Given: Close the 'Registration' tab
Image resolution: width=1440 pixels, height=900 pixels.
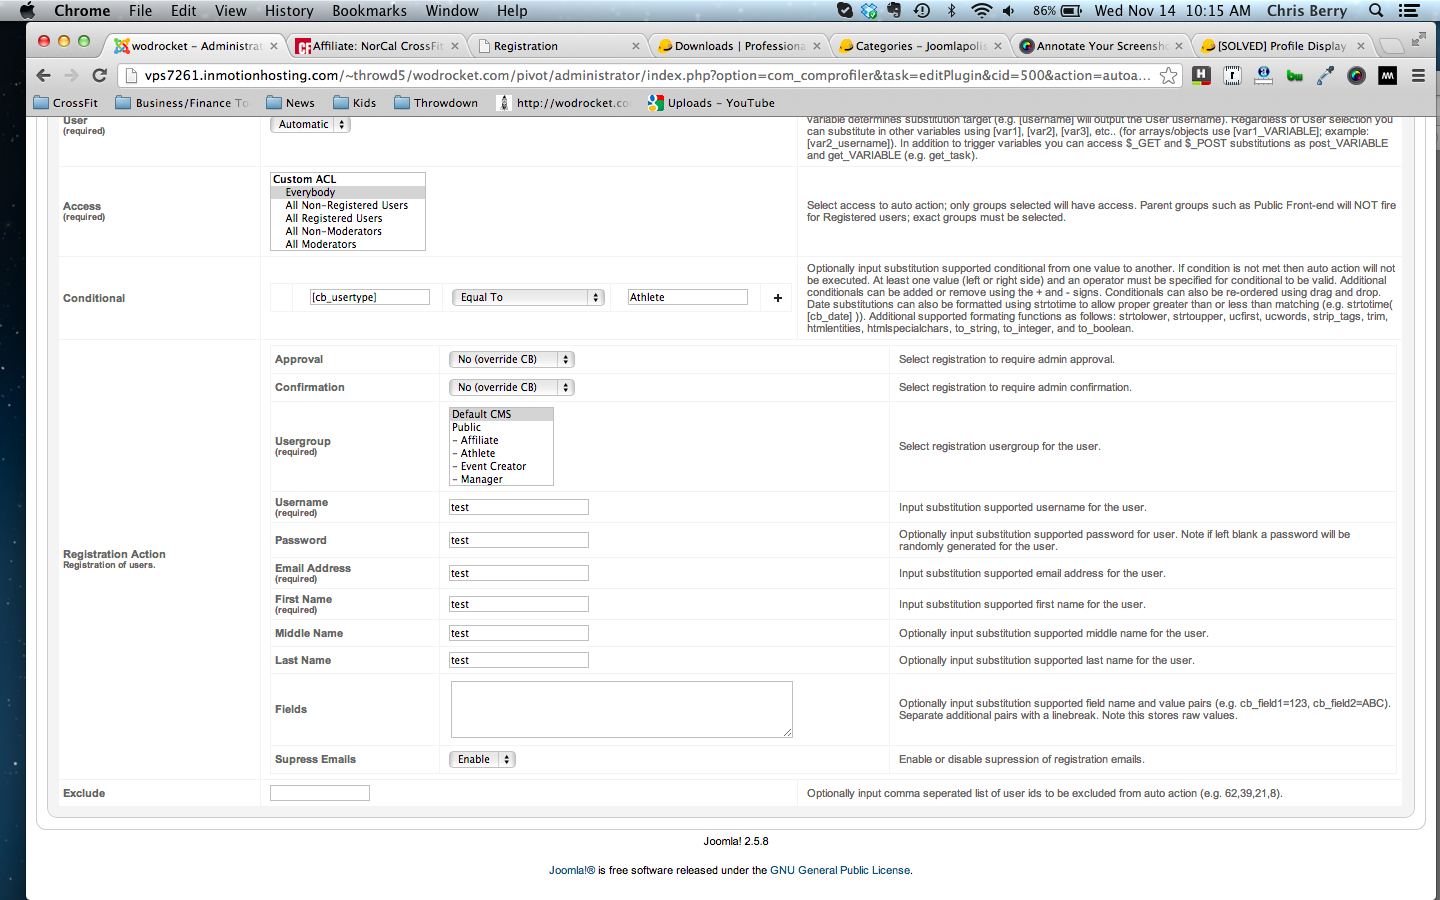Looking at the screenshot, I should pyautogui.click(x=636, y=46).
